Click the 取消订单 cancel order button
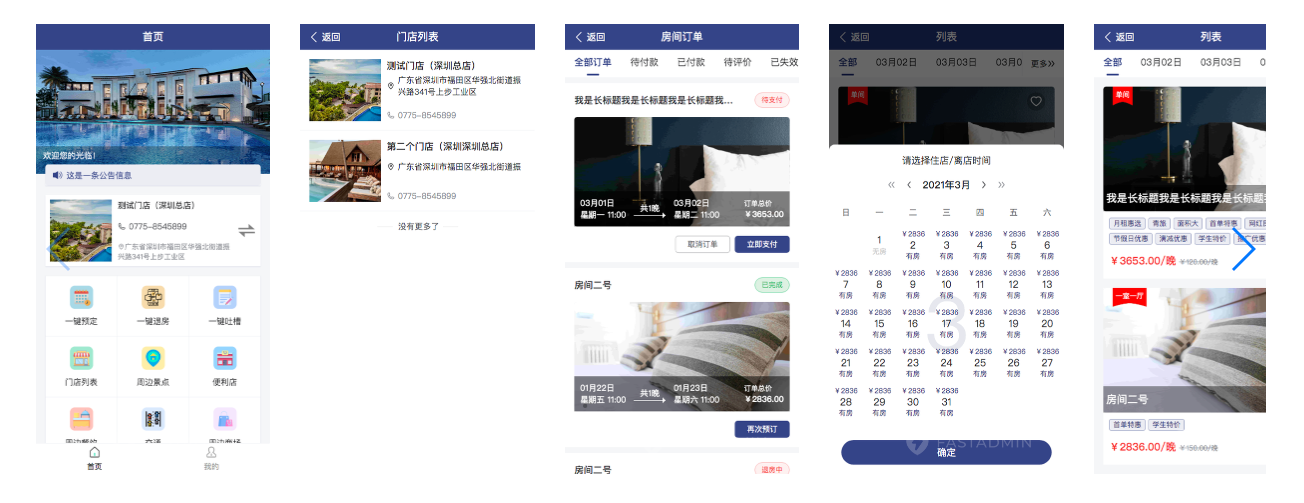The width and height of the screenshot is (1304, 503). click(x=702, y=244)
